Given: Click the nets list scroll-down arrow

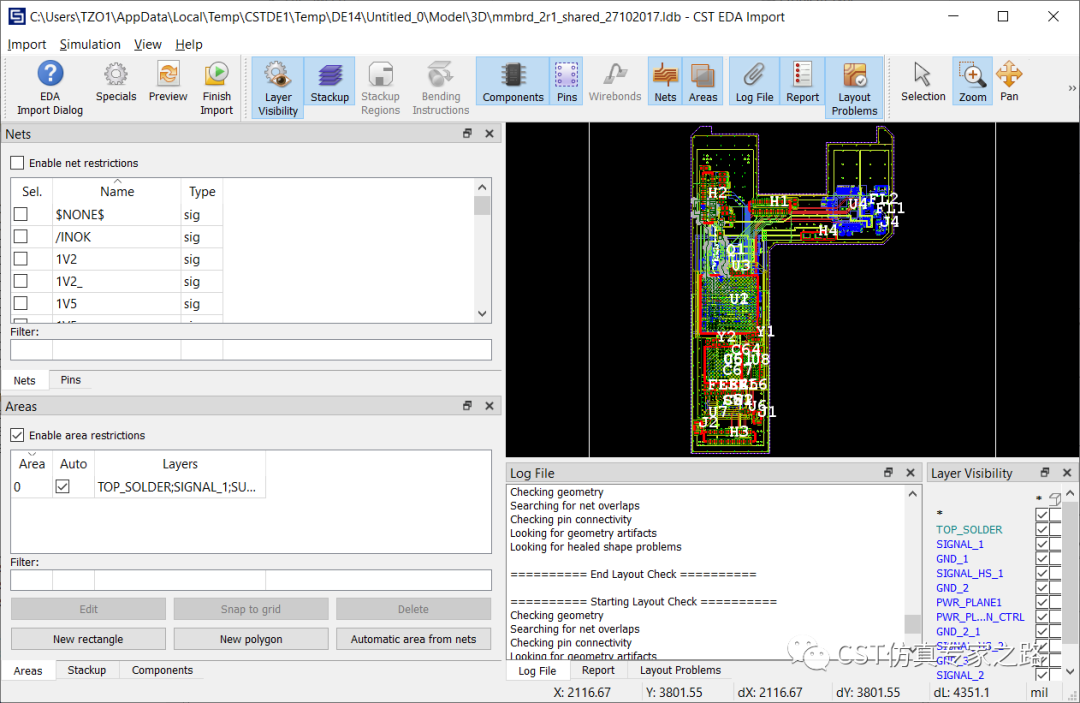Looking at the screenshot, I should coord(482,313).
